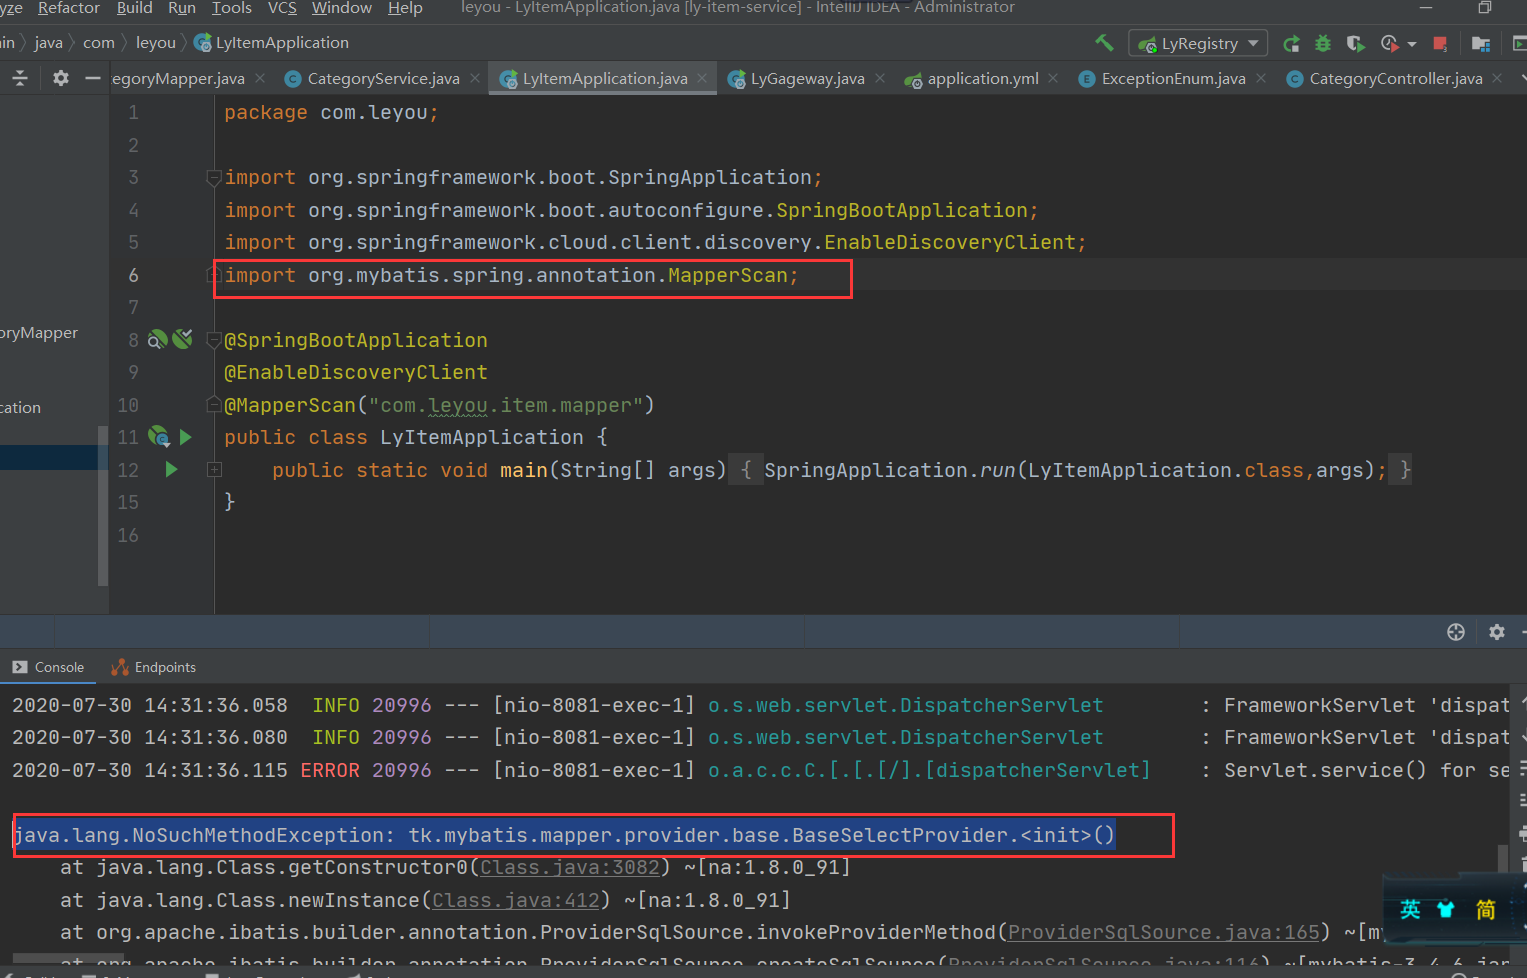Image resolution: width=1527 pixels, height=978 pixels.
Task: Open the ProviderSqlSource.java:165 stack trace link
Action: [1163, 933]
